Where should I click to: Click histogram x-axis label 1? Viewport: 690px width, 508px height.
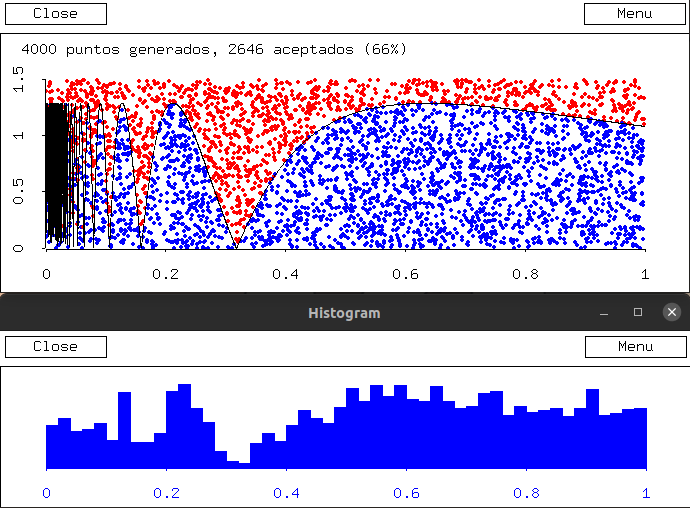pyautogui.click(x=646, y=493)
